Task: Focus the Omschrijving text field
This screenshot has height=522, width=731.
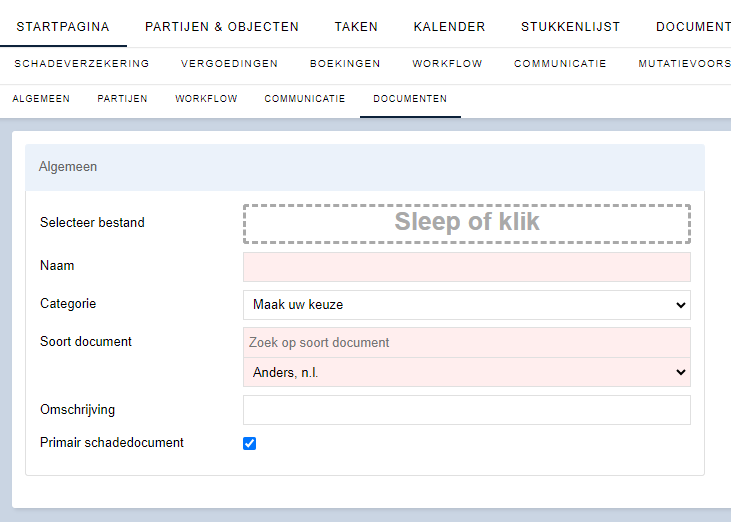Action: click(x=467, y=410)
